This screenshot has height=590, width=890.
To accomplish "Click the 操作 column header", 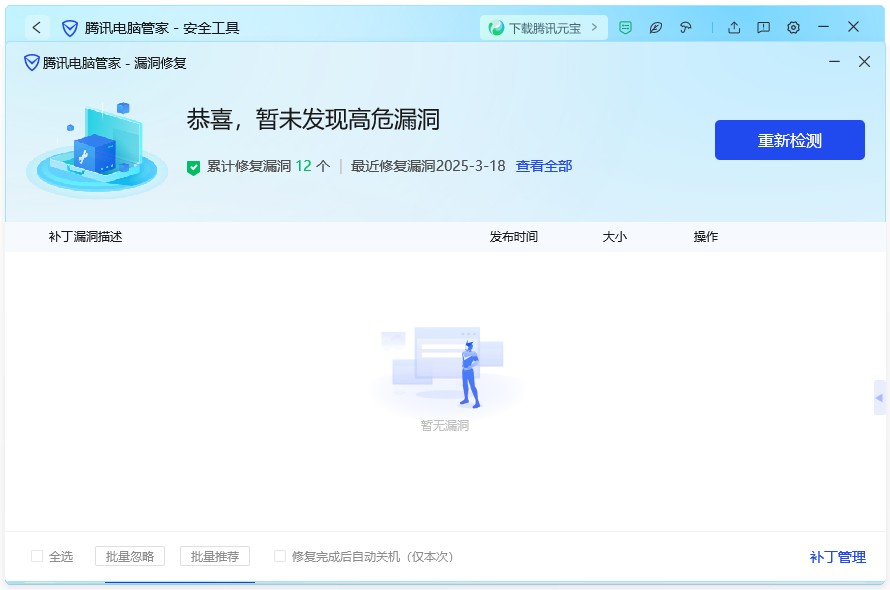I will tap(706, 237).
